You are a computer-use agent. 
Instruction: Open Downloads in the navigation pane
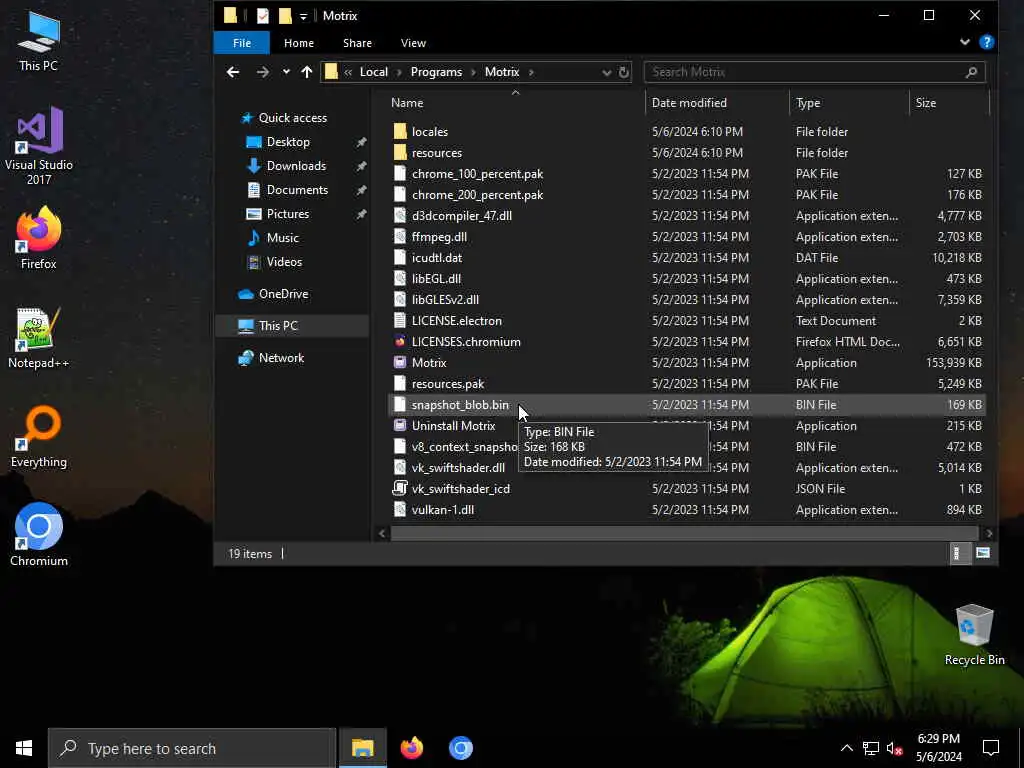[x=296, y=166]
